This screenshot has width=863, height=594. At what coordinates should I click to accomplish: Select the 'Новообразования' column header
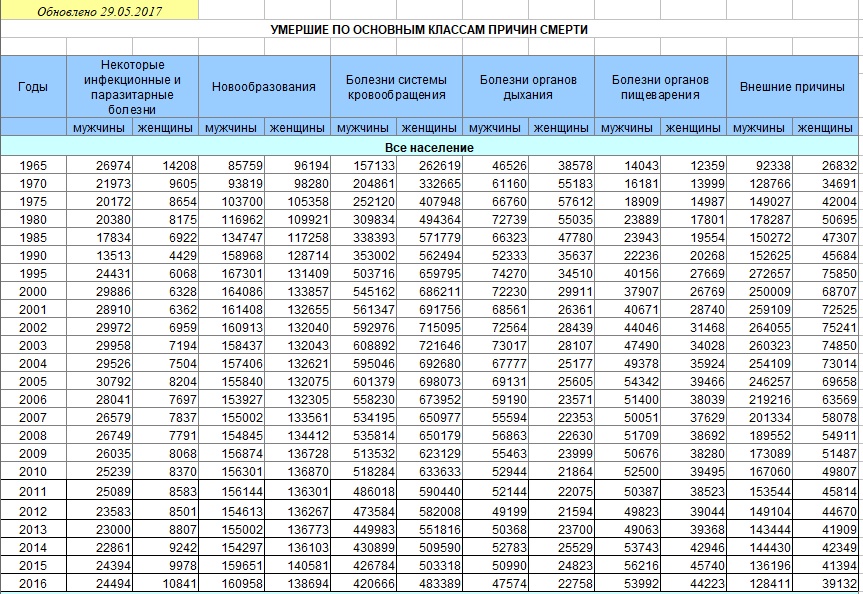coord(264,86)
